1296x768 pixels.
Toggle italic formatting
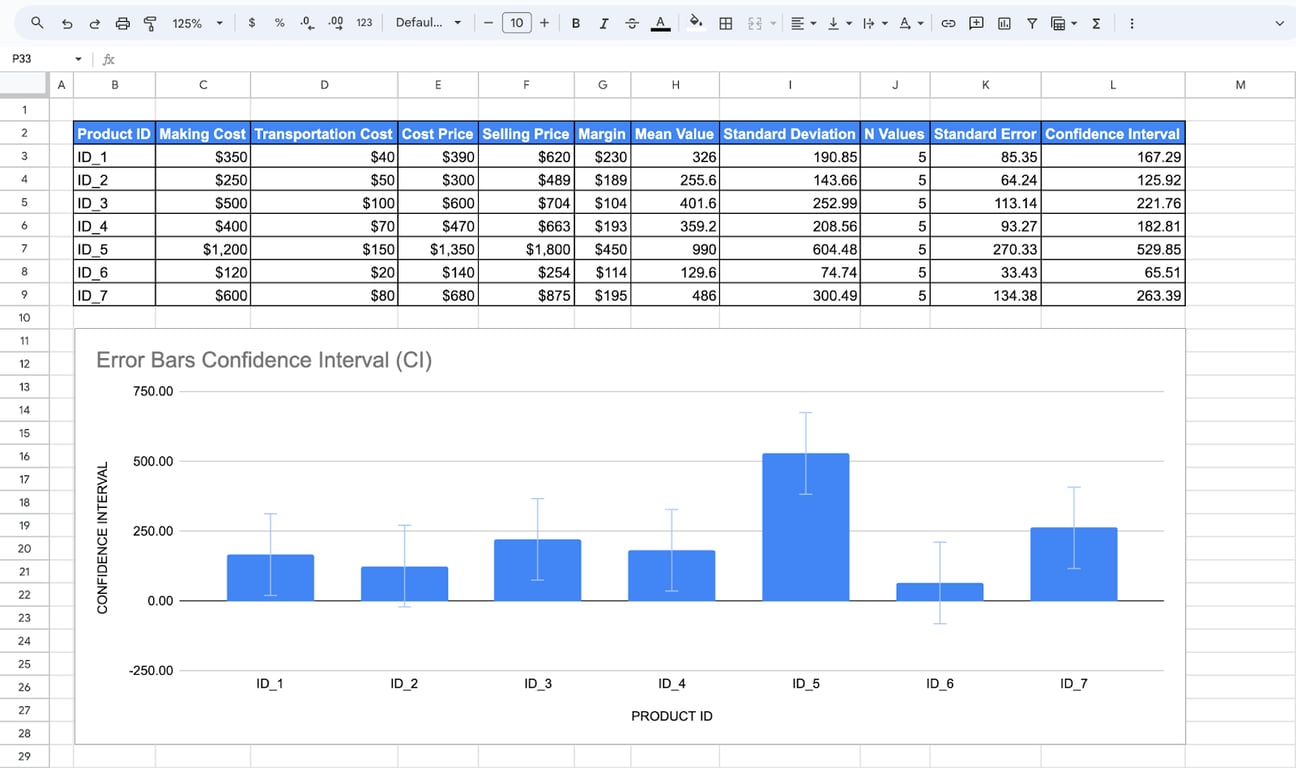(x=604, y=23)
